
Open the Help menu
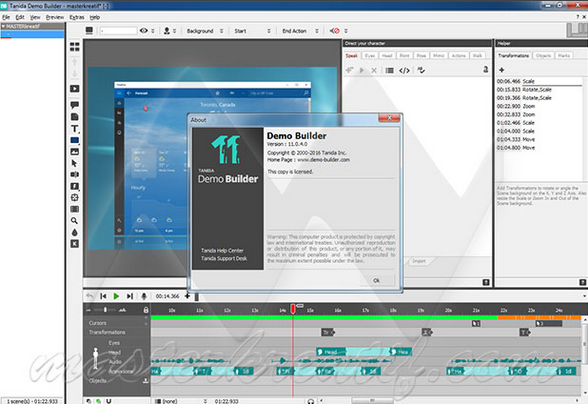(95, 17)
